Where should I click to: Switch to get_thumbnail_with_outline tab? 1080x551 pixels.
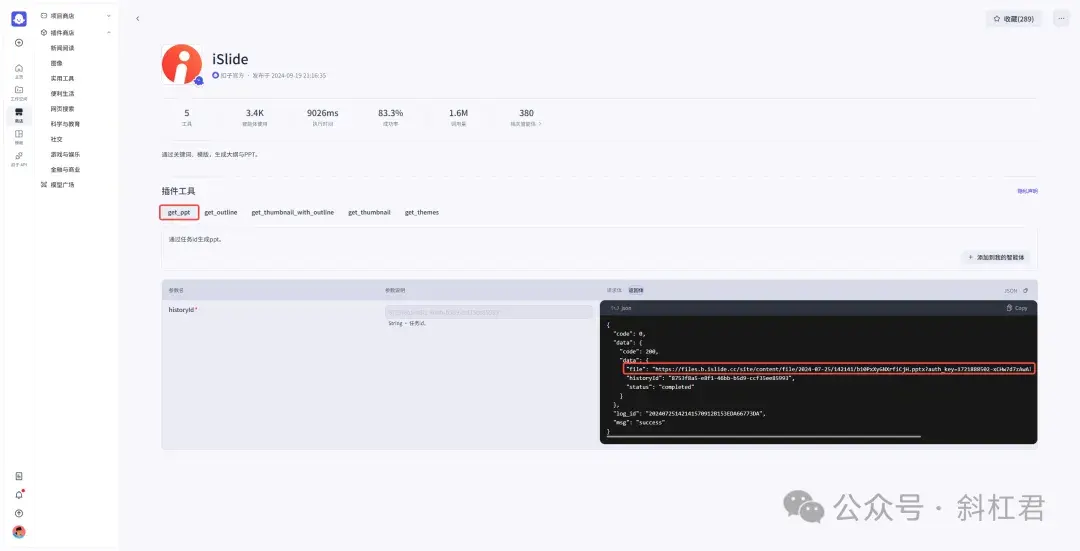point(293,212)
